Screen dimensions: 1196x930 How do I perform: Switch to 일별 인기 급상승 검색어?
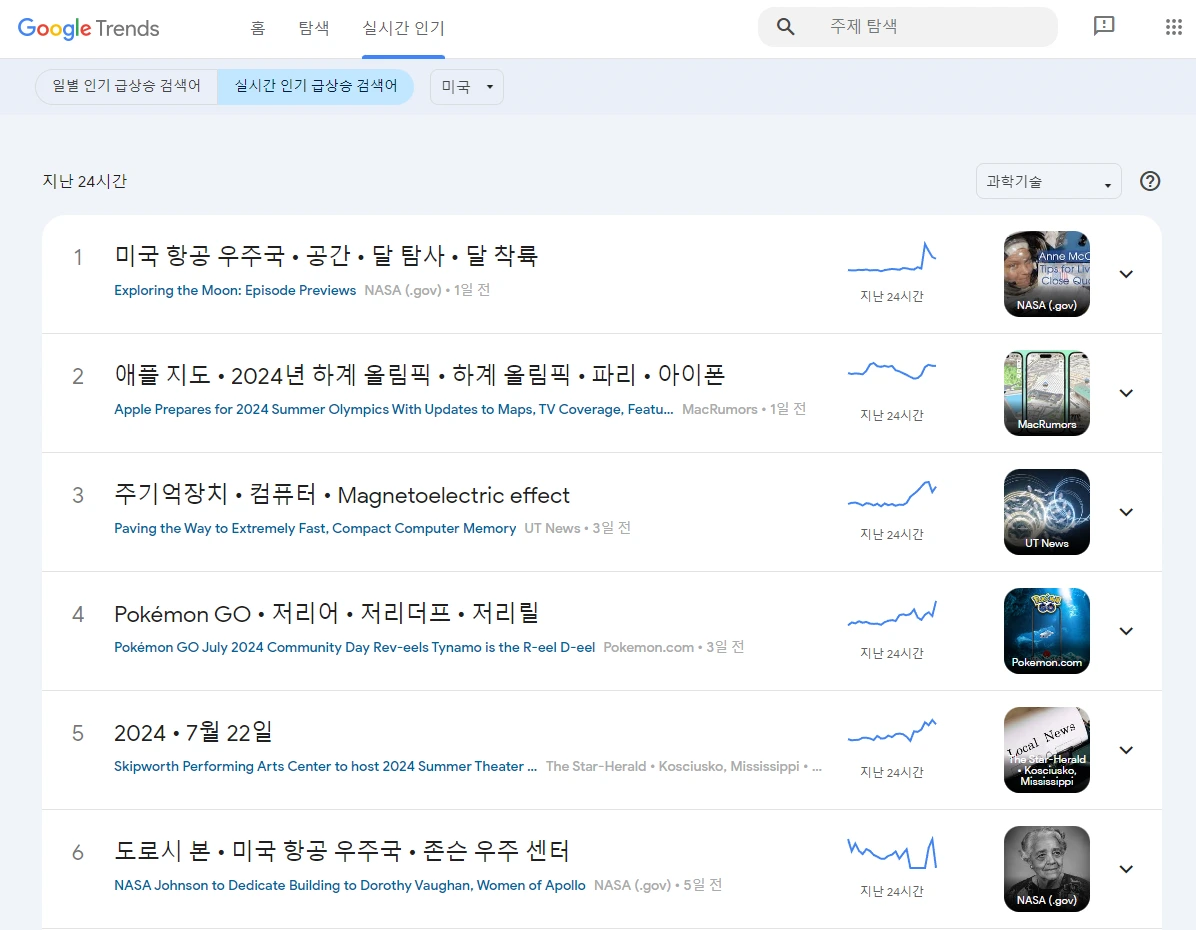[x=127, y=86]
